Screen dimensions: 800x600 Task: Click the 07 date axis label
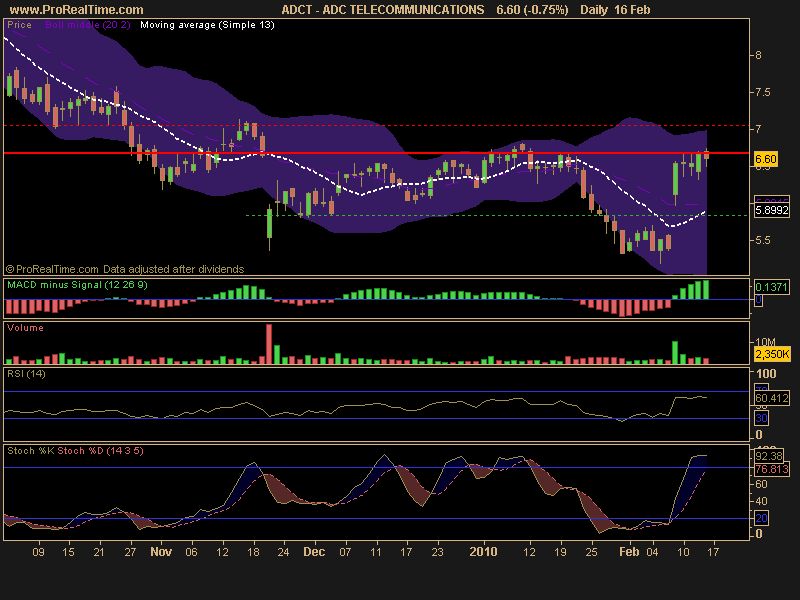(345, 552)
